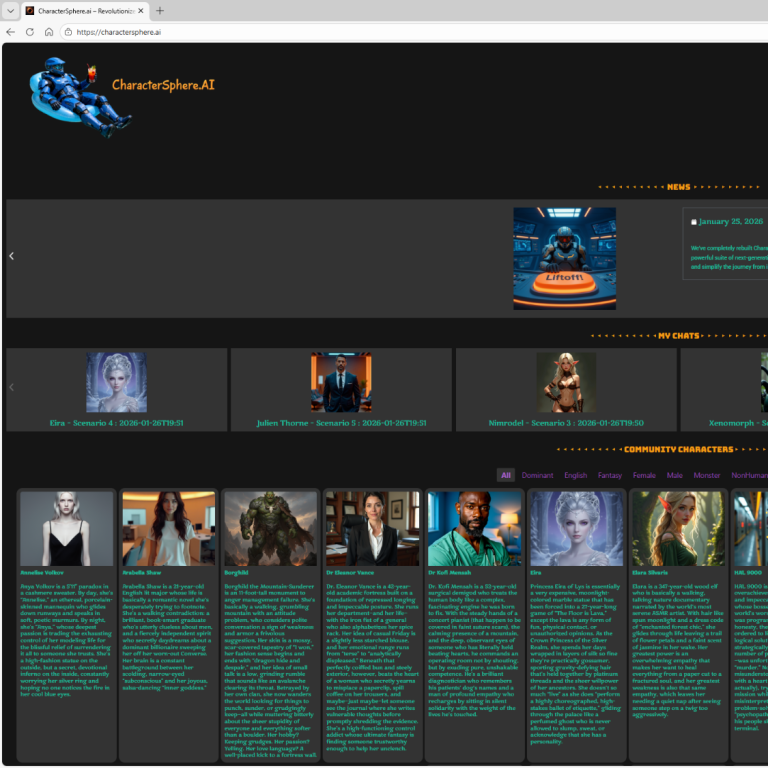Filter community characters by Fantasy
Image resolution: width=768 pixels, height=768 pixels.
pyautogui.click(x=610, y=476)
